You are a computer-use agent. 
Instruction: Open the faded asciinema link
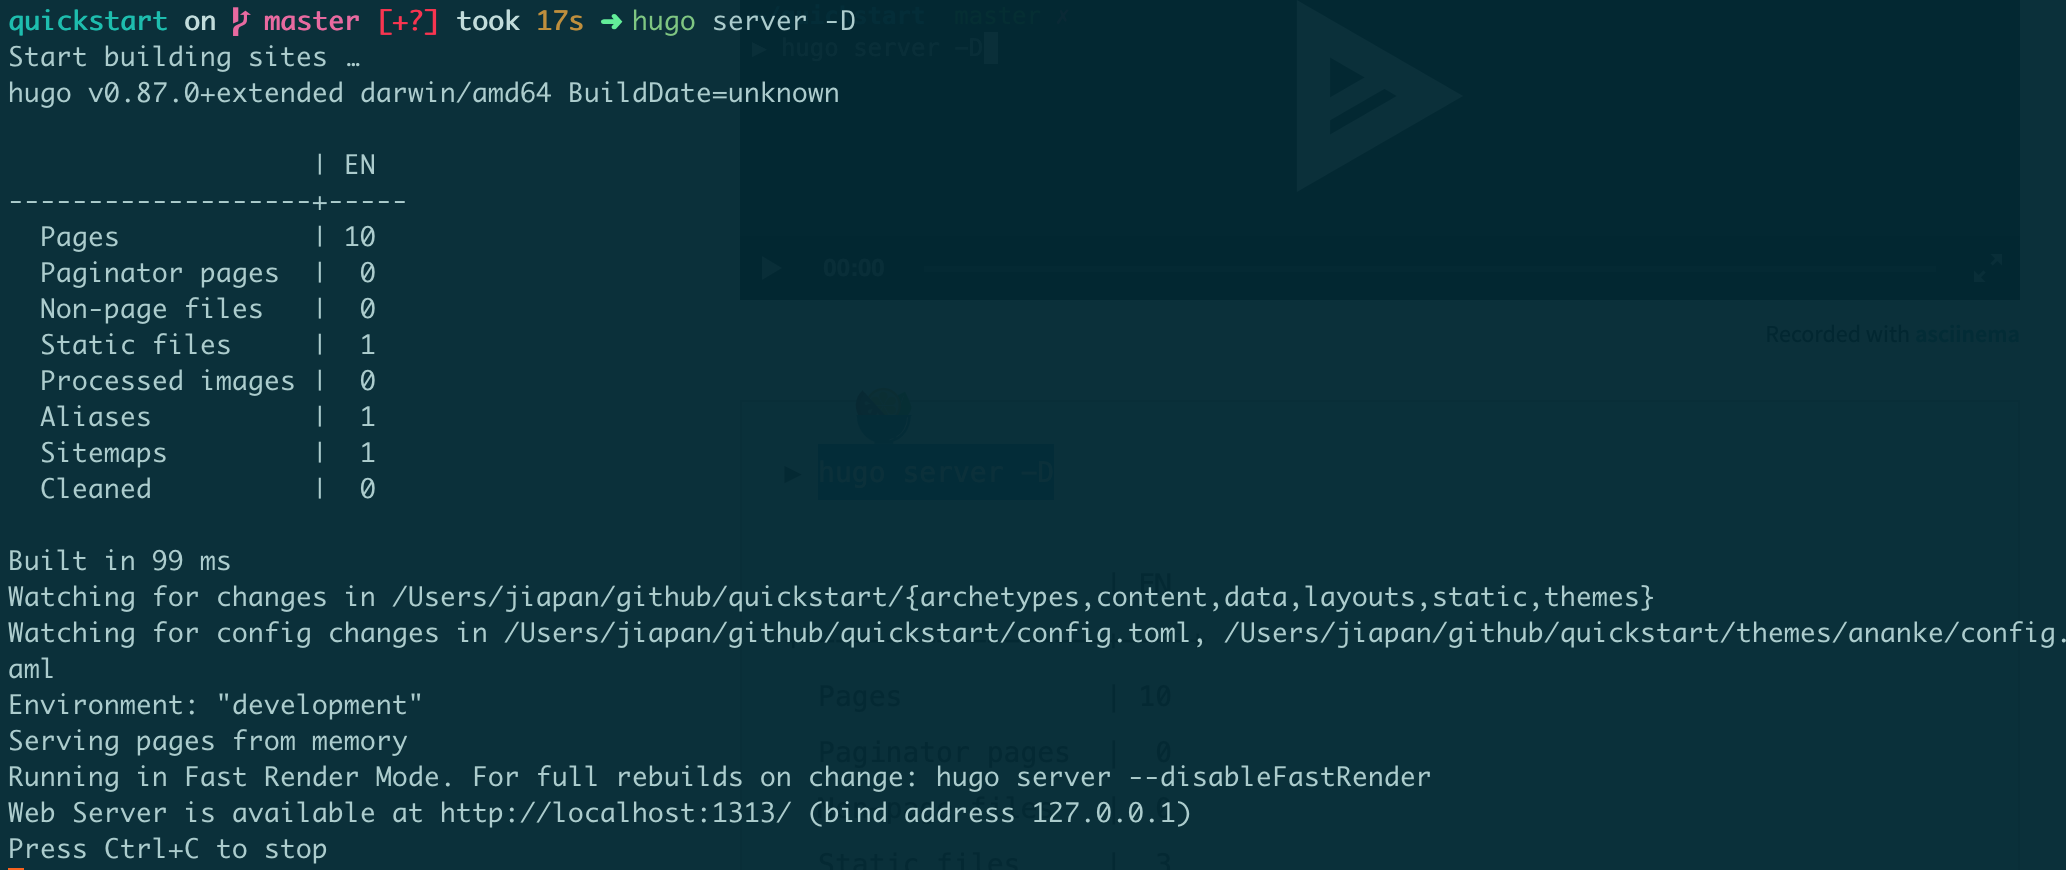tap(1966, 335)
